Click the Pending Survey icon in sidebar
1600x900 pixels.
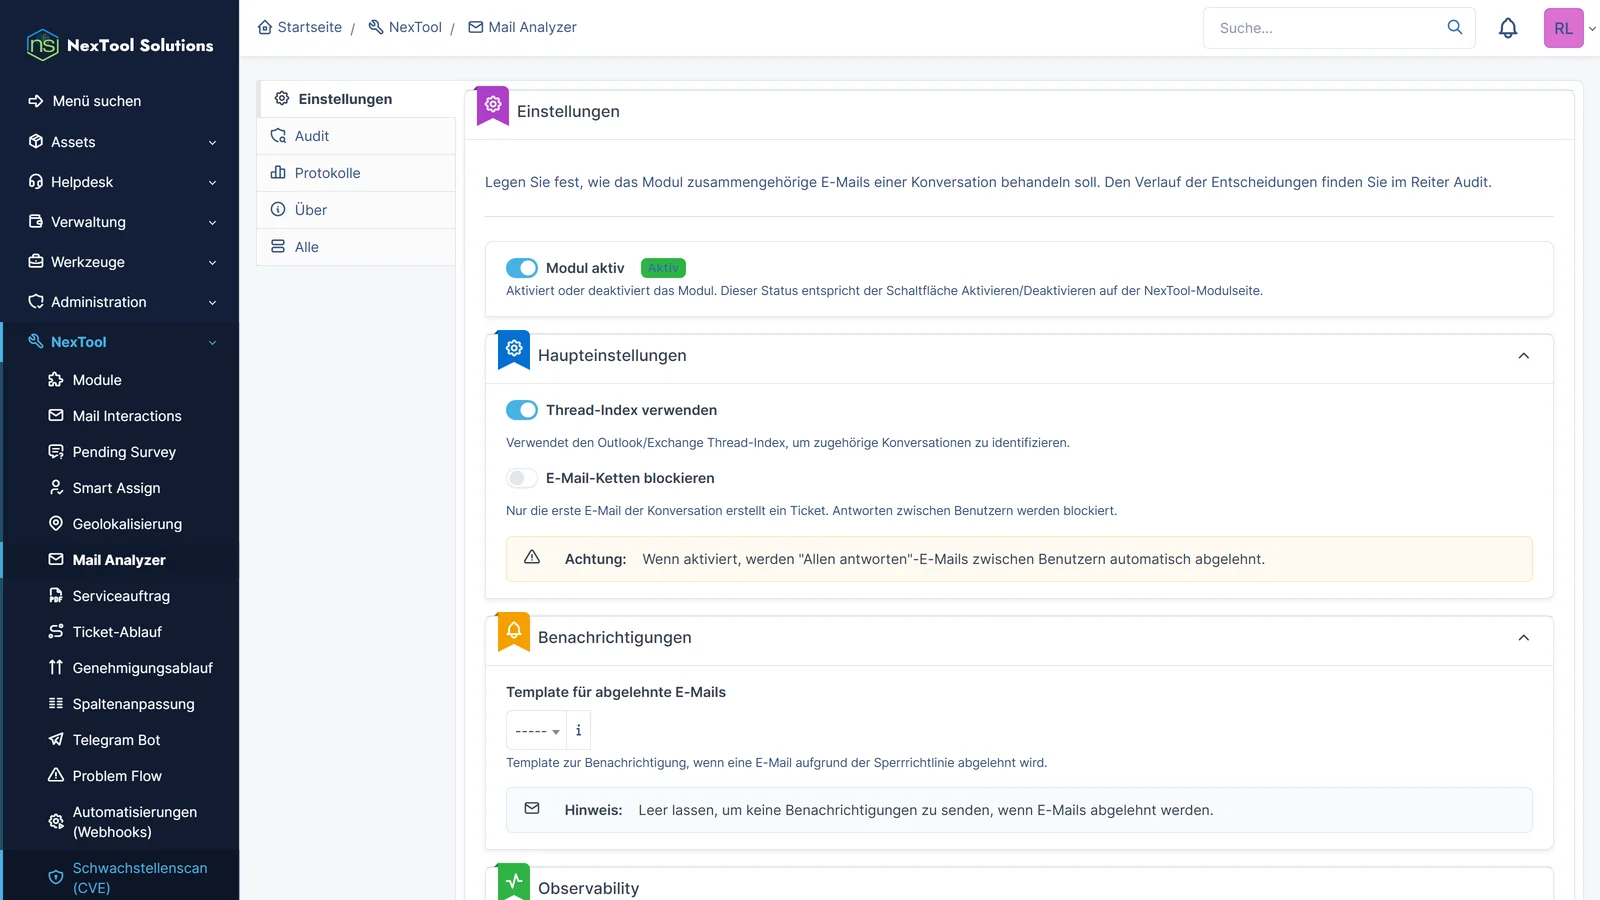[x=56, y=452]
